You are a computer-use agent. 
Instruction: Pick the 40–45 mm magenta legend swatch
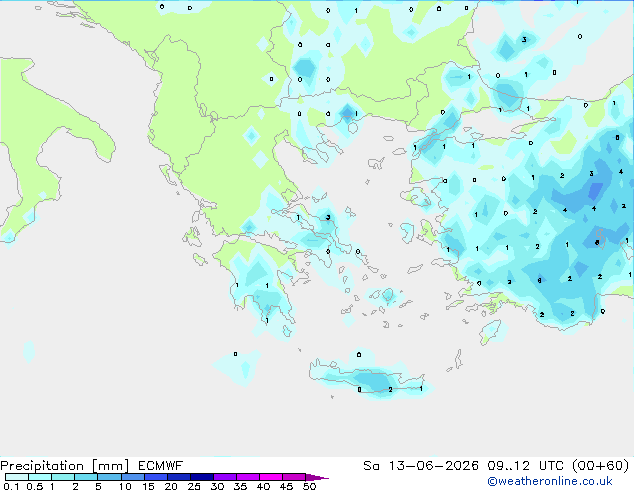(x=271, y=477)
